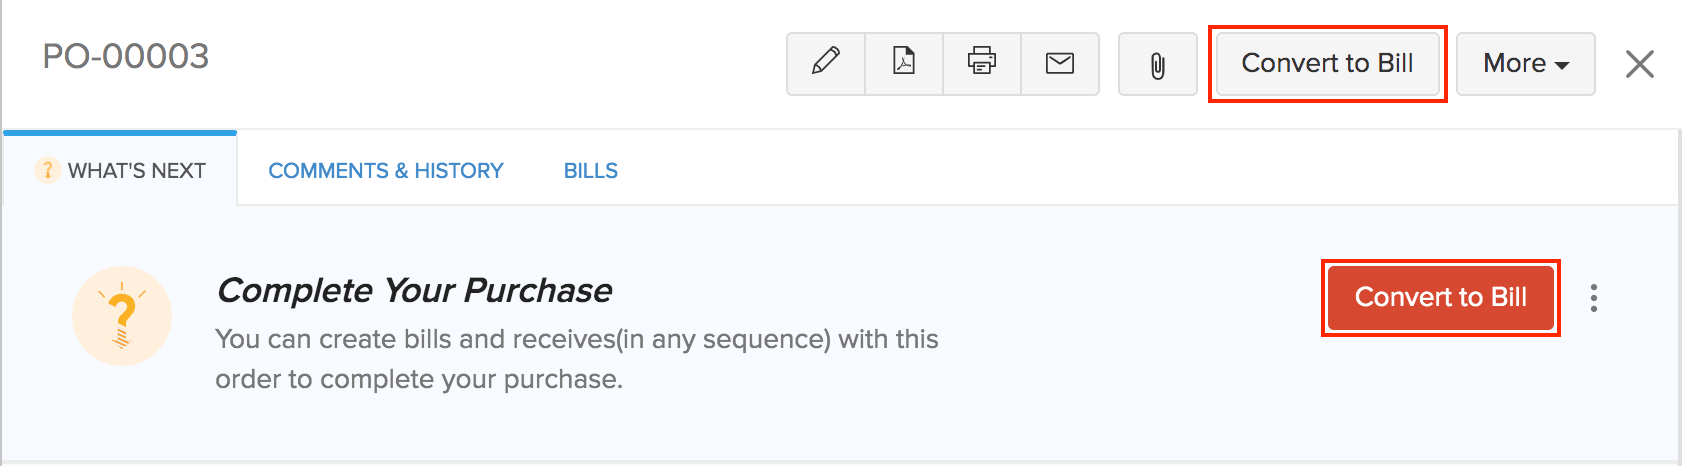Click the Complete Your Purchase heading
Screen dimensions: 1682x466
coord(414,290)
